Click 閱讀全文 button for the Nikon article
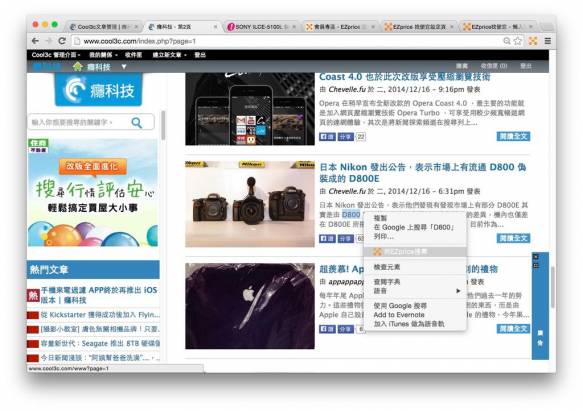This screenshot has height=411, width=583. click(x=513, y=238)
